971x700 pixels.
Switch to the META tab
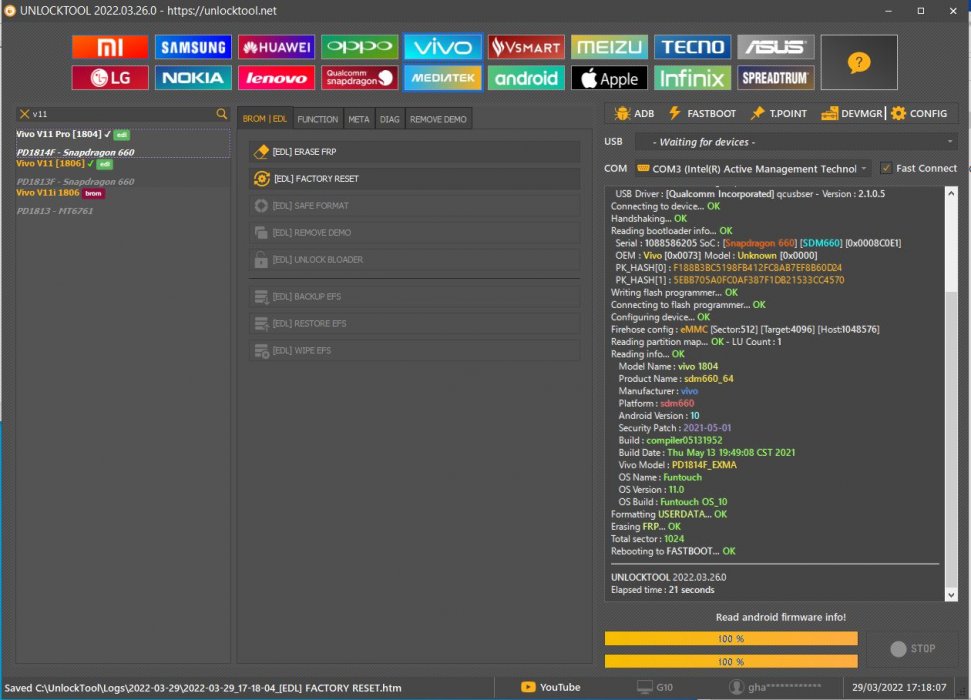pos(359,119)
